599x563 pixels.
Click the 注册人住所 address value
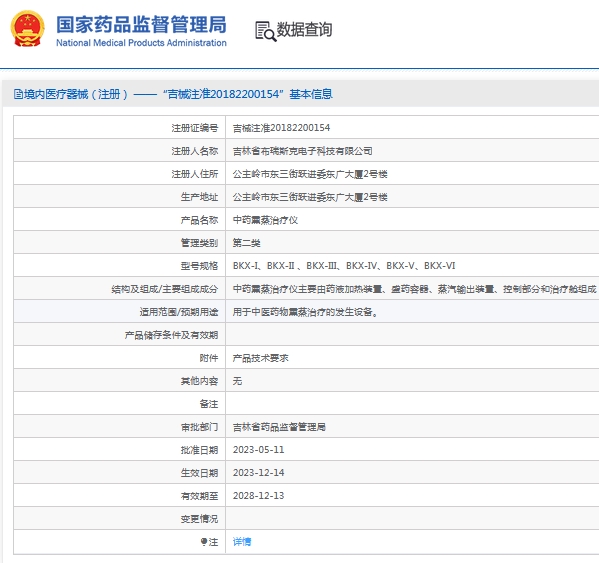tap(310, 174)
